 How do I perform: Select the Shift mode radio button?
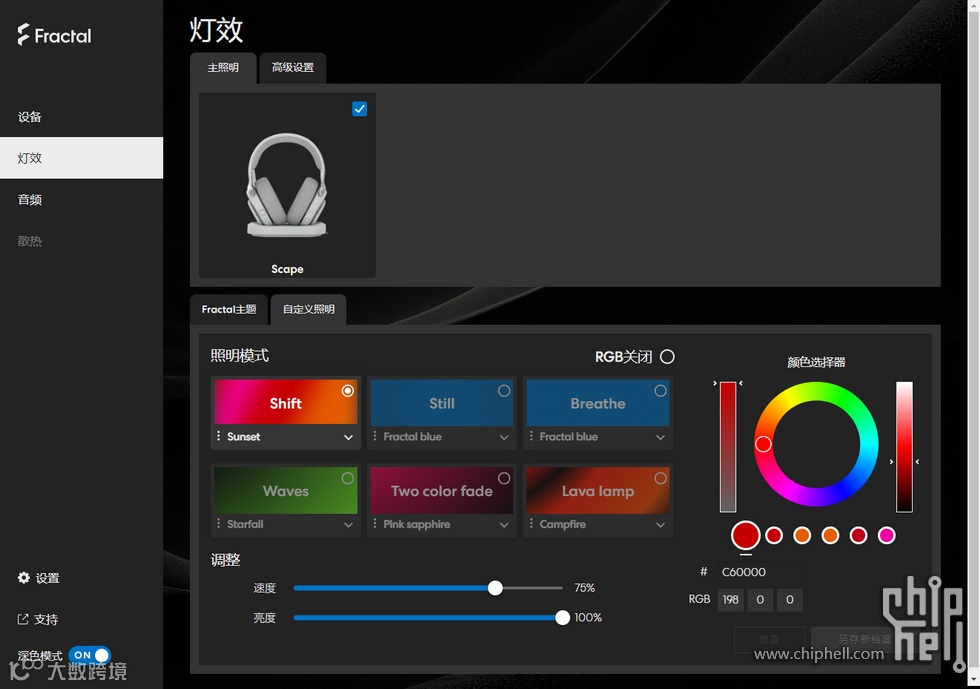(348, 391)
